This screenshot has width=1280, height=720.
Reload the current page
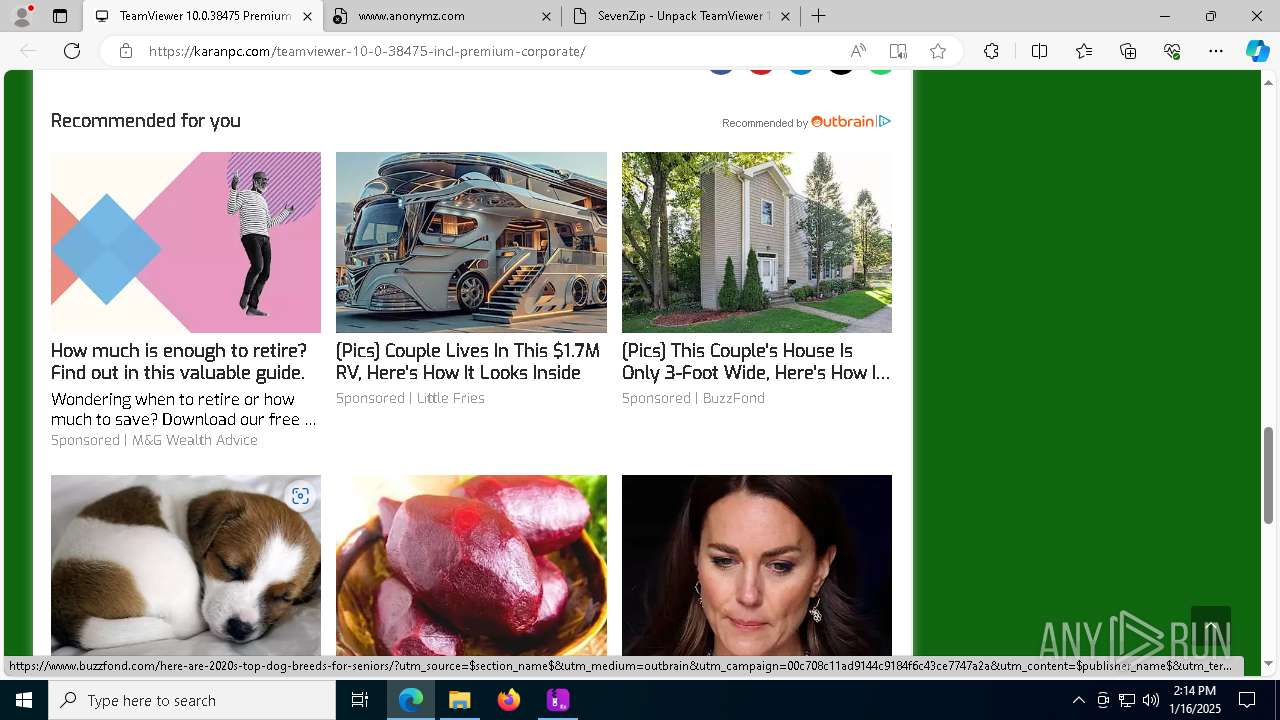(72, 51)
